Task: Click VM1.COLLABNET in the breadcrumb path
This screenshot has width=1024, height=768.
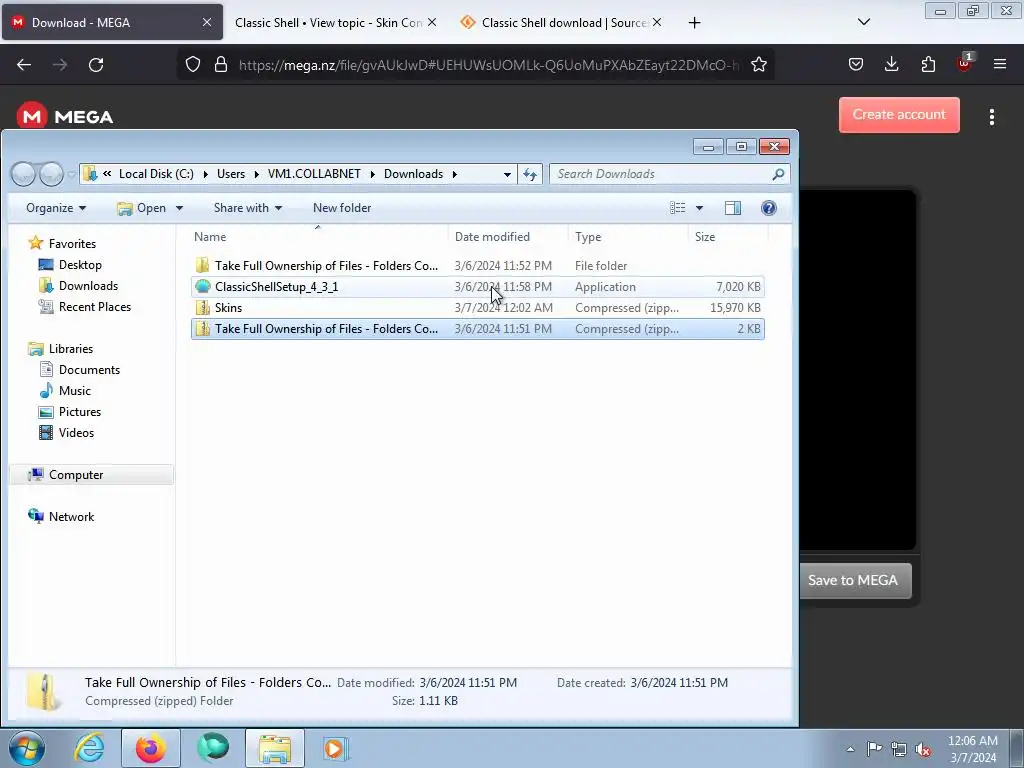Action: pyautogui.click(x=314, y=174)
